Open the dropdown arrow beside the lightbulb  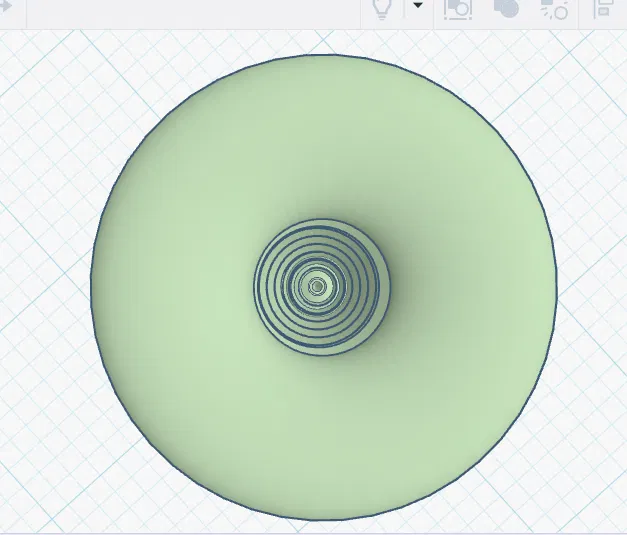tap(417, 5)
